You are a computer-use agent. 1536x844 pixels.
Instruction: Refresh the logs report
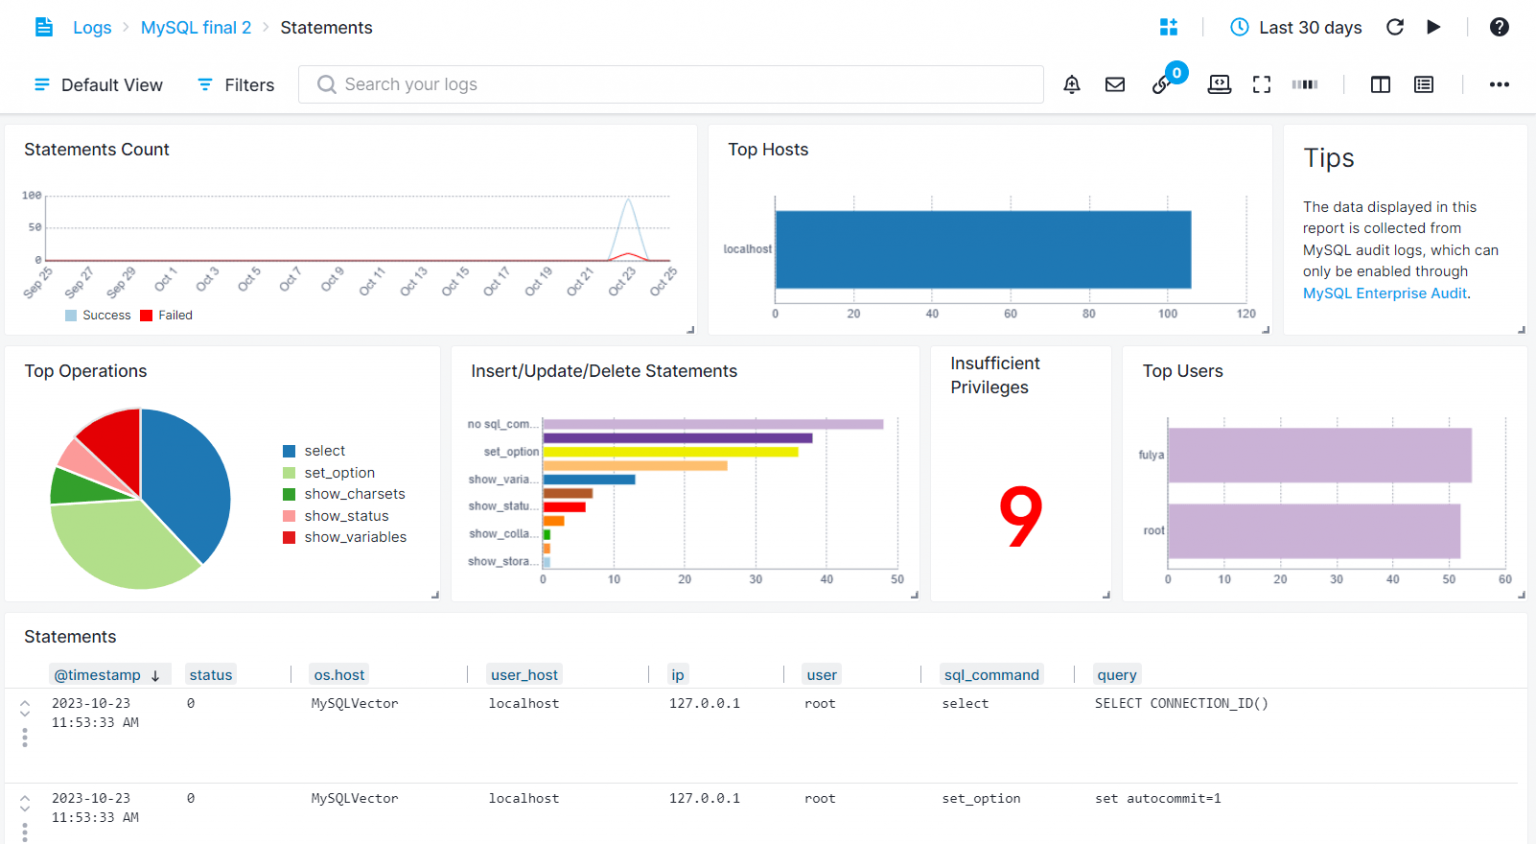tap(1395, 27)
